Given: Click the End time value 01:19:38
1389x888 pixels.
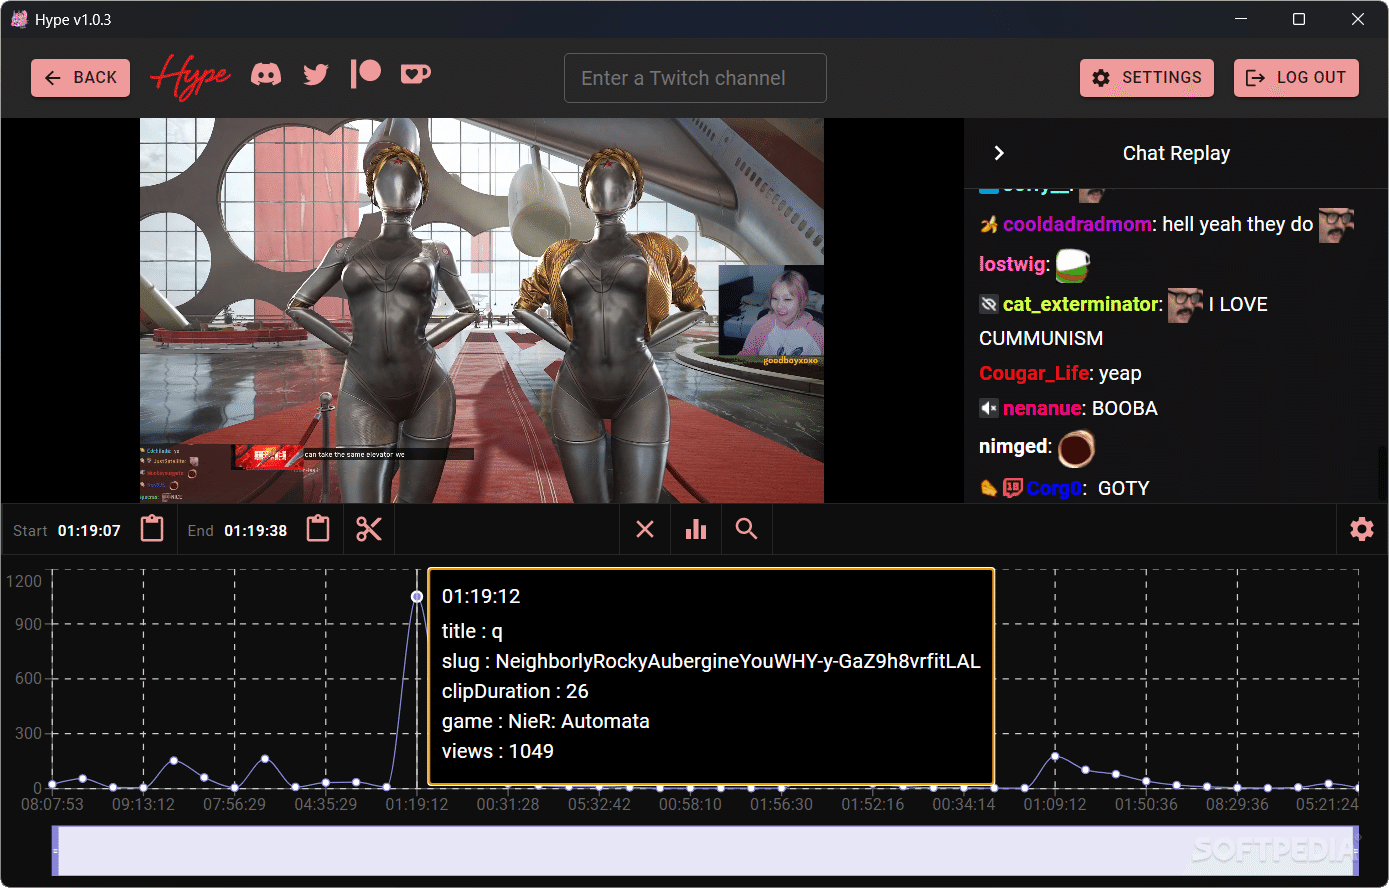Looking at the screenshot, I should point(255,531).
